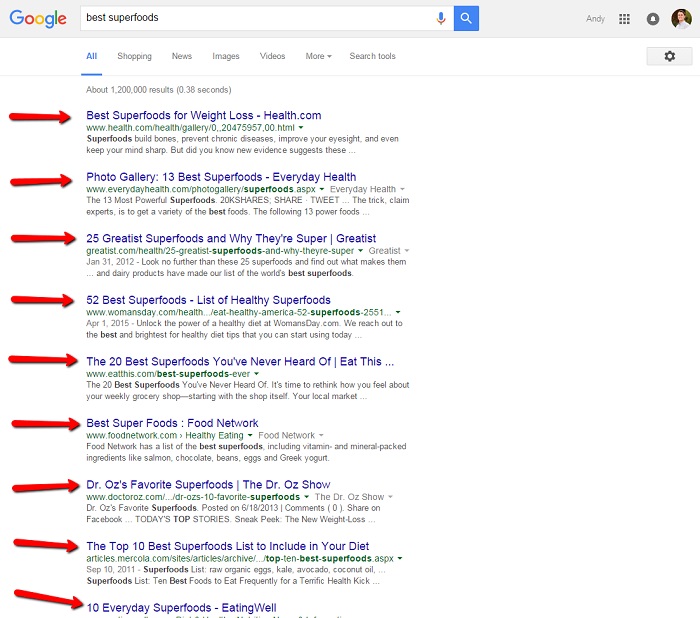Expand the greatist.com URL dropdown arrow

coord(360,251)
